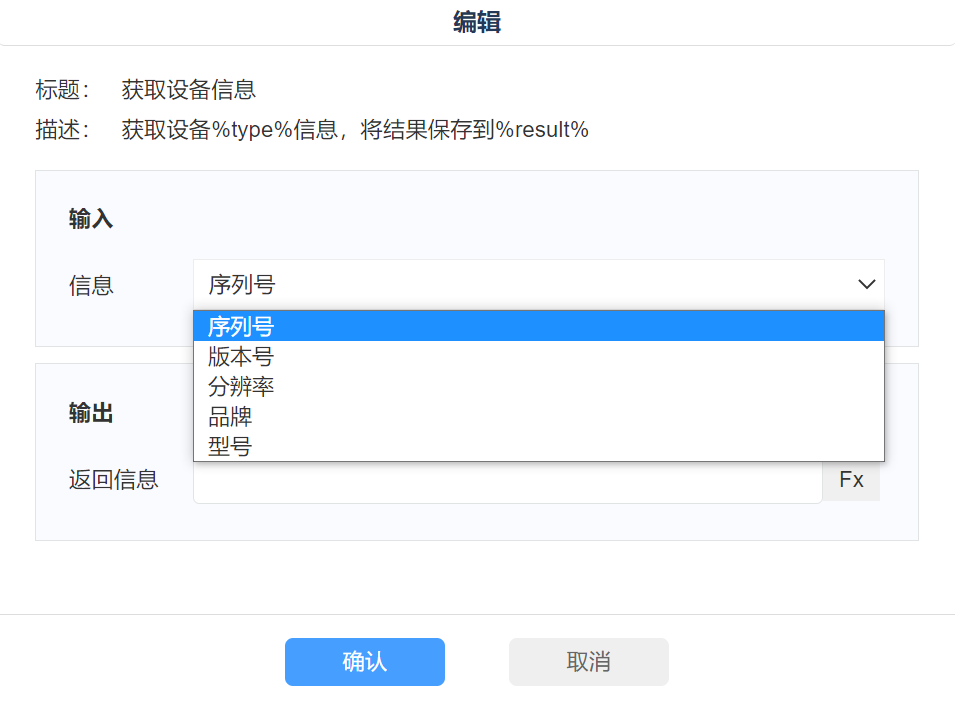This screenshot has width=955, height=707.
Task: Click the 输出 section heading
Action: coord(91,414)
